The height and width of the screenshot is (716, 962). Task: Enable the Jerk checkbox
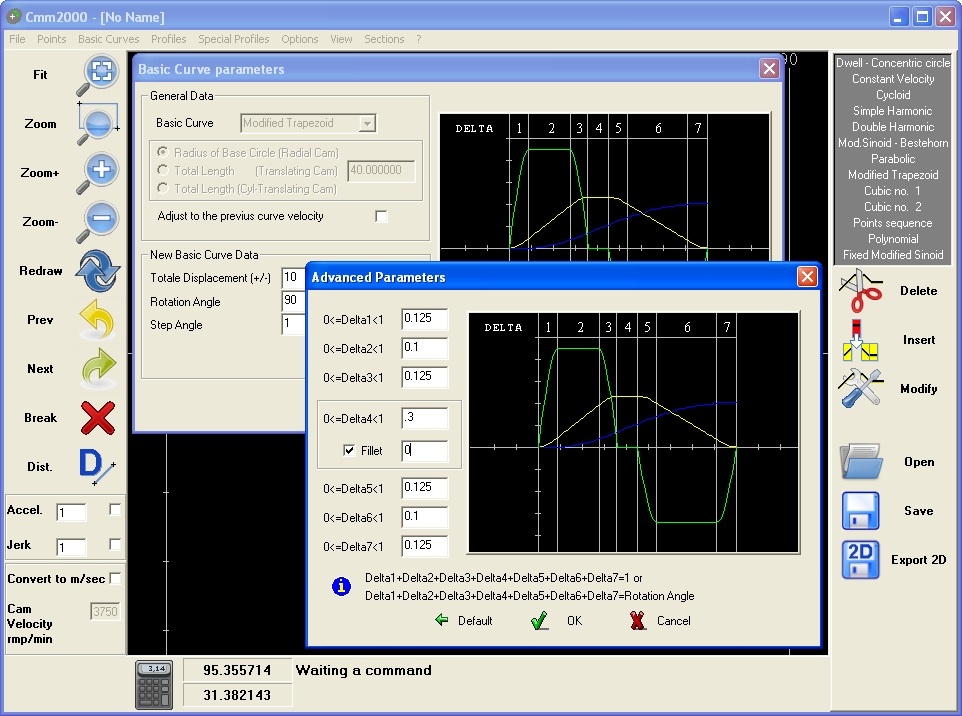point(114,544)
